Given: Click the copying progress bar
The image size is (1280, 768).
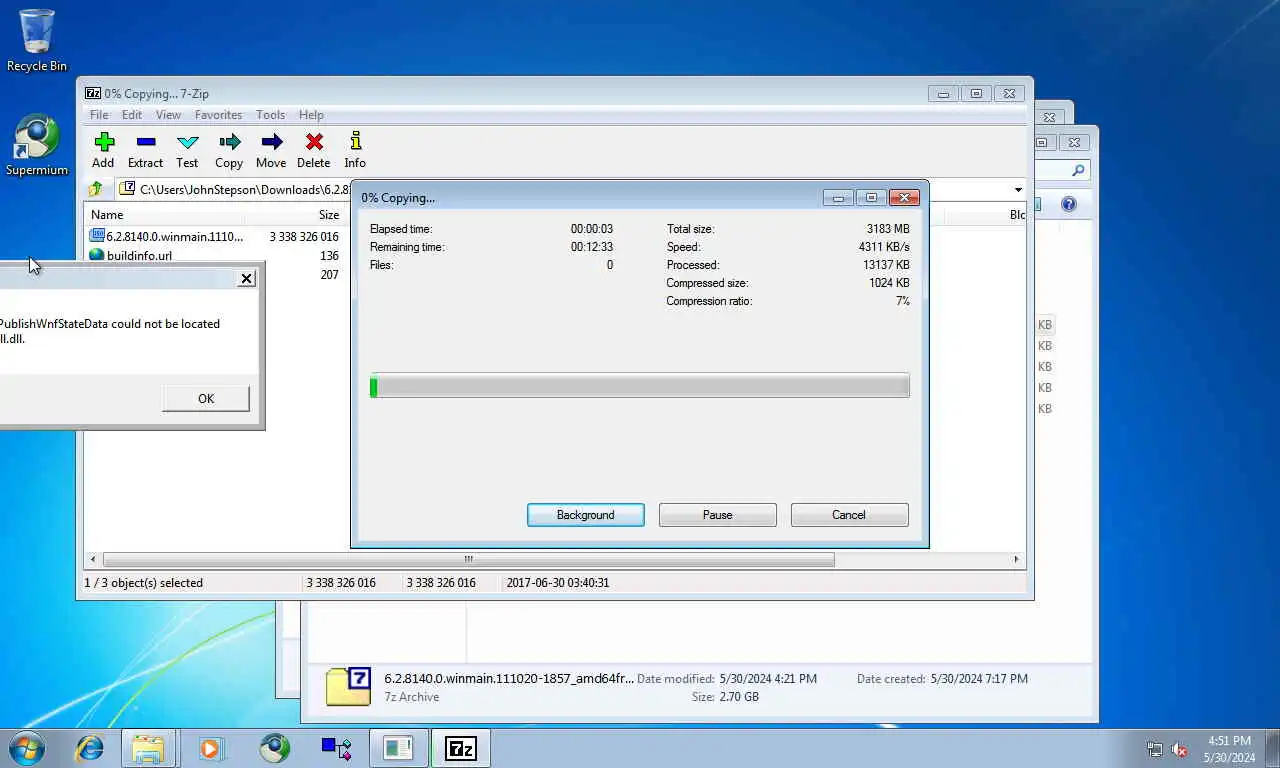Looking at the screenshot, I should (x=640, y=386).
